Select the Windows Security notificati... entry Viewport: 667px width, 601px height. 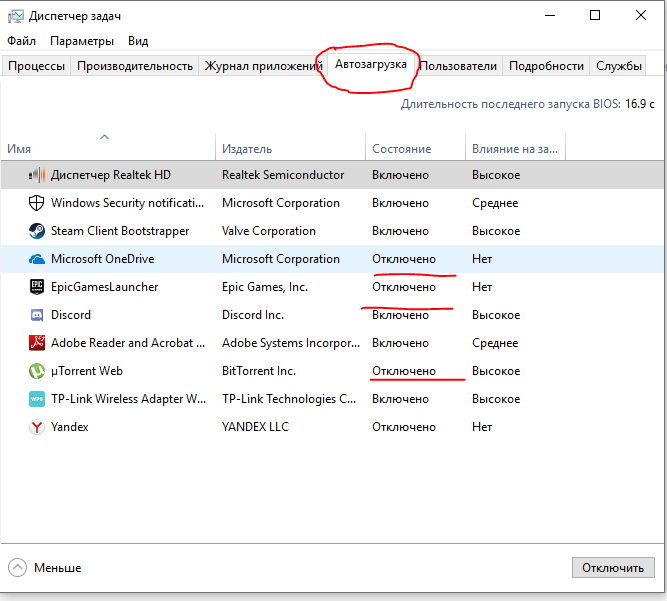128,203
